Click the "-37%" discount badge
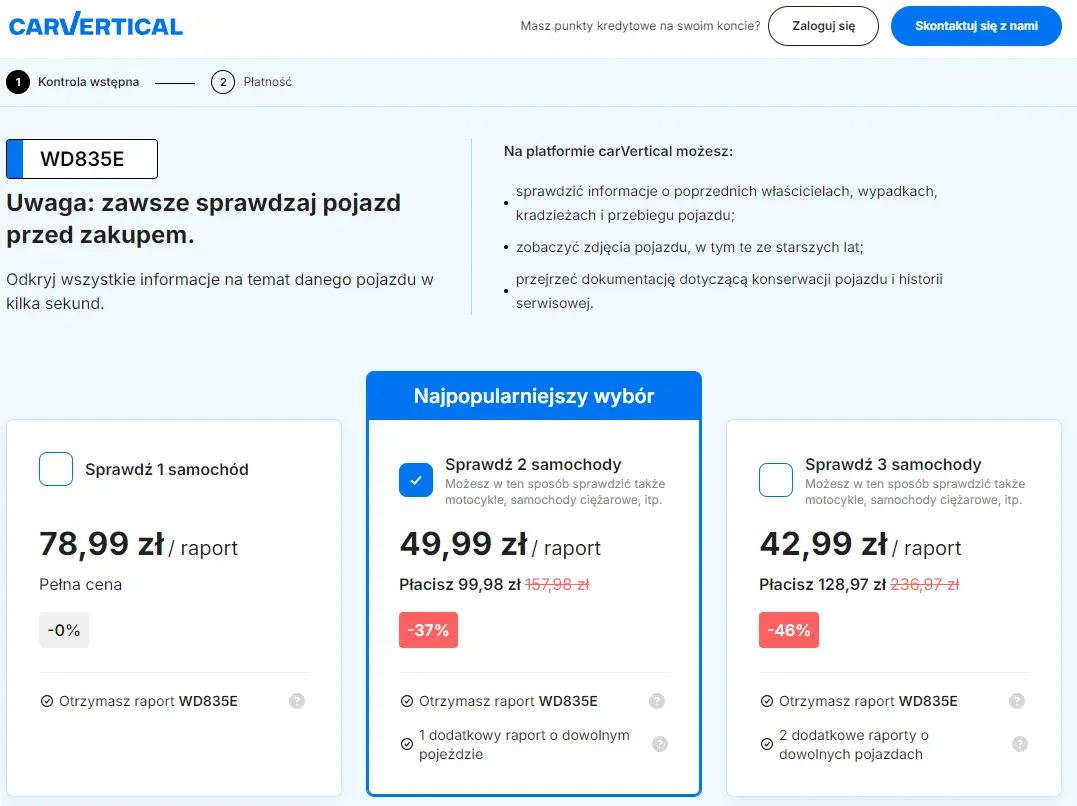The image size is (1077, 806). [x=428, y=630]
